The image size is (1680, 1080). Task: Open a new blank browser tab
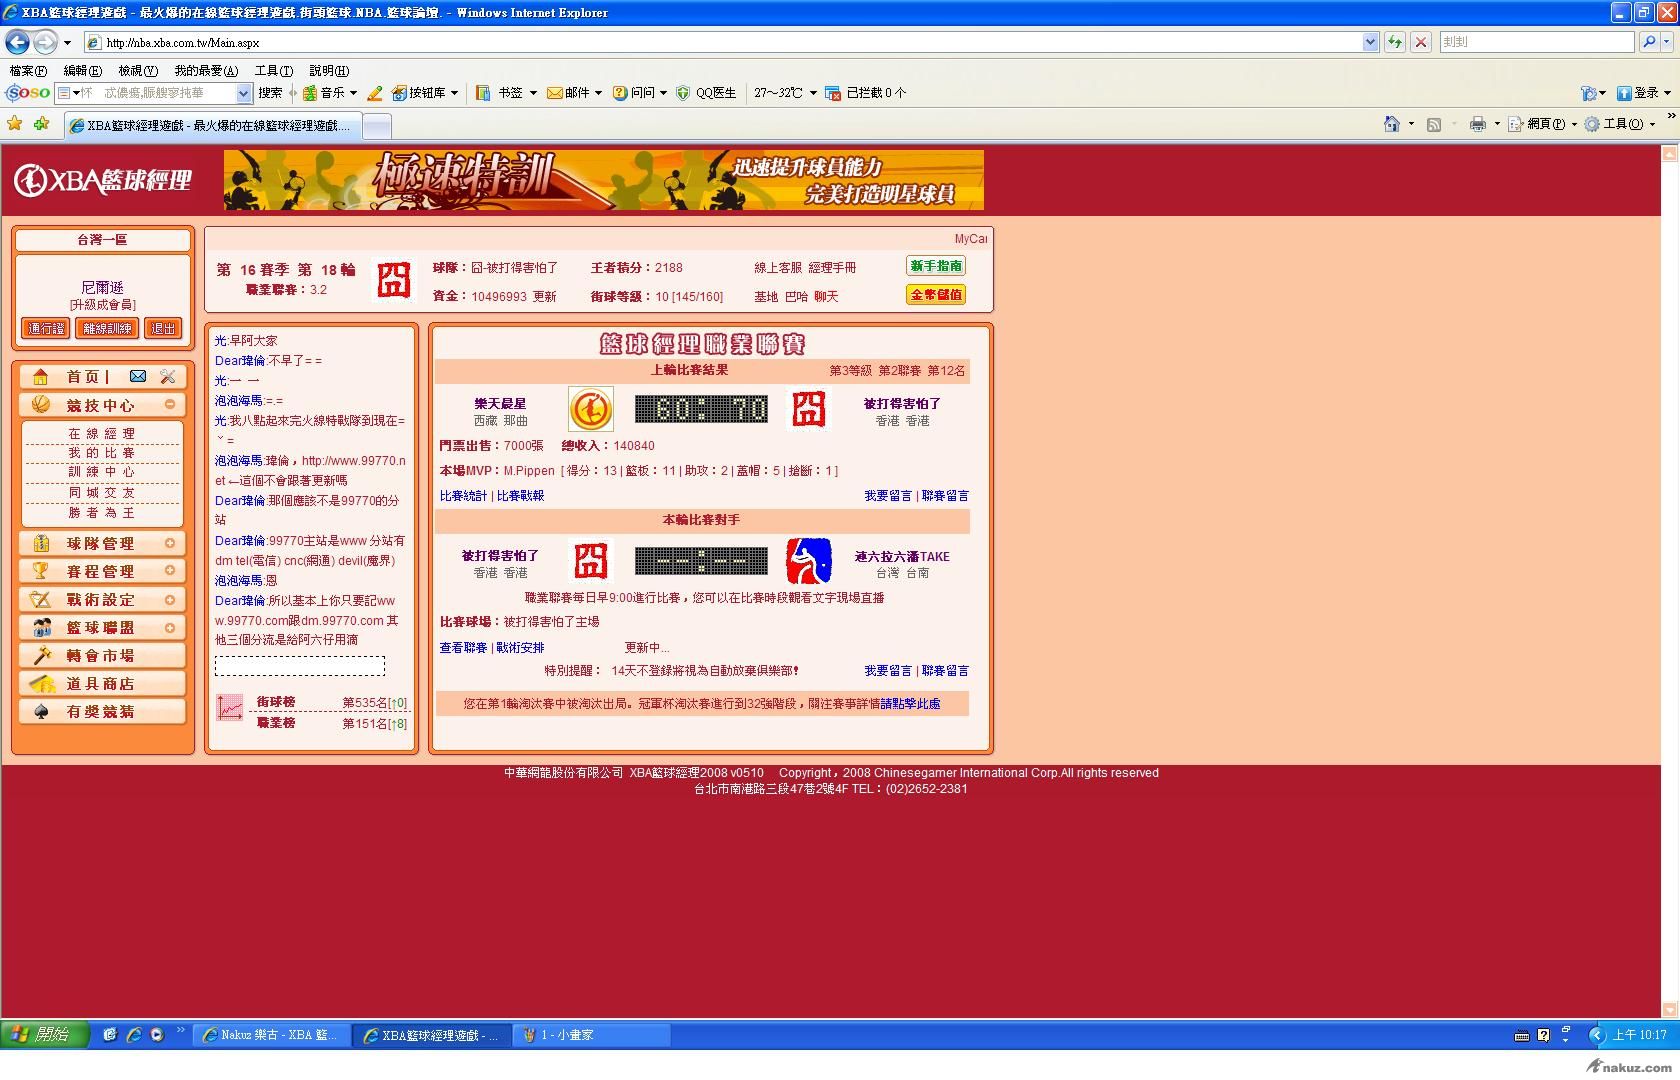[x=376, y=126]
